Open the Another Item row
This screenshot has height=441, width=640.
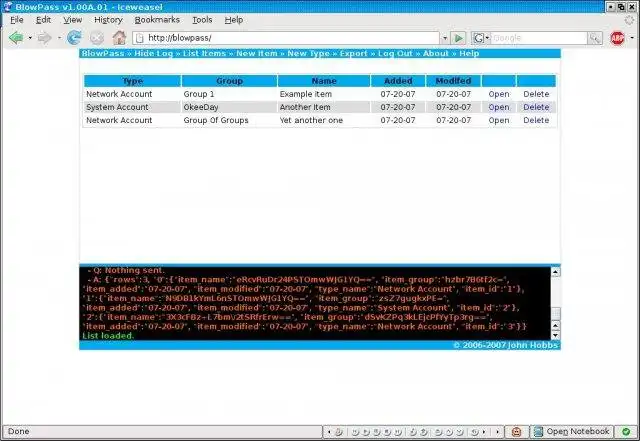499,107
